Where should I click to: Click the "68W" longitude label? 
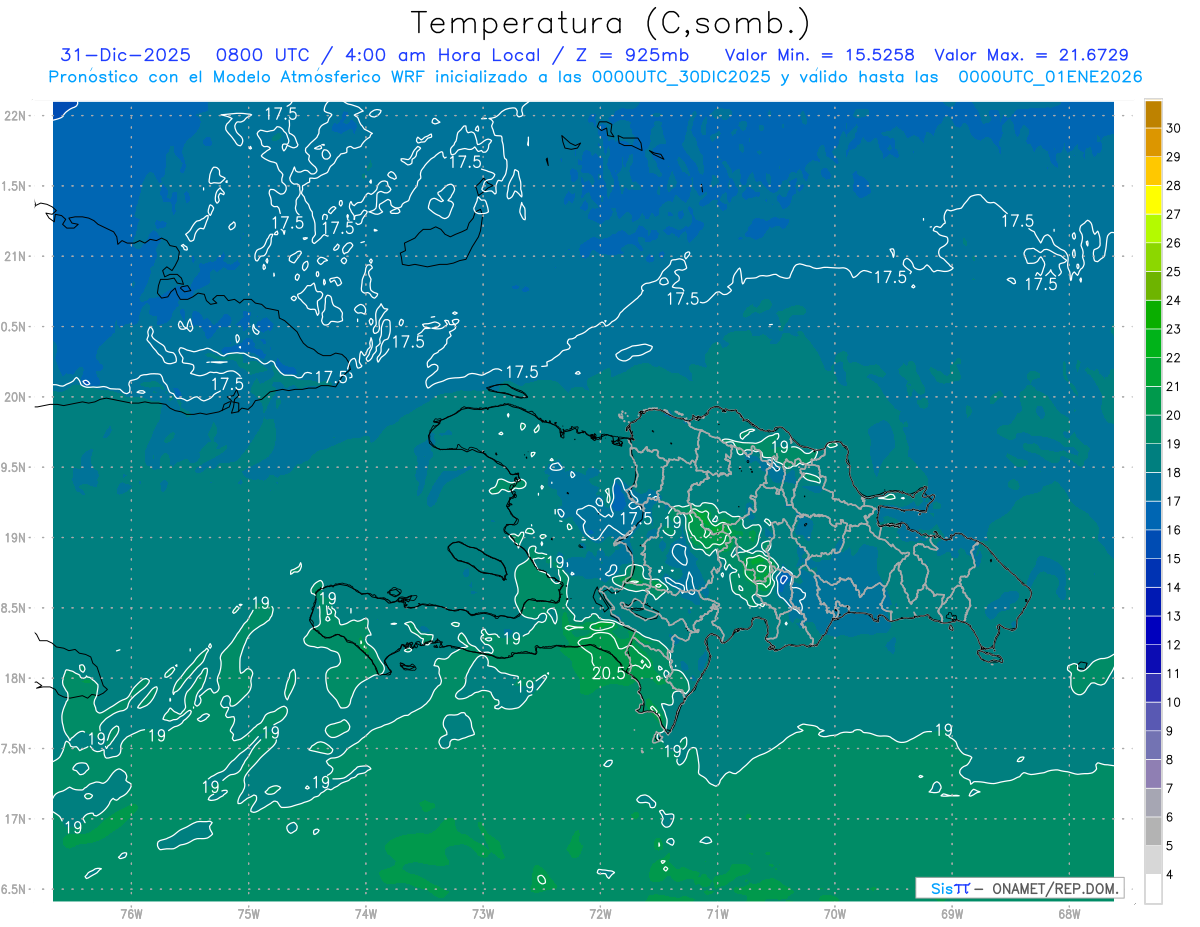click(1068, 914)
